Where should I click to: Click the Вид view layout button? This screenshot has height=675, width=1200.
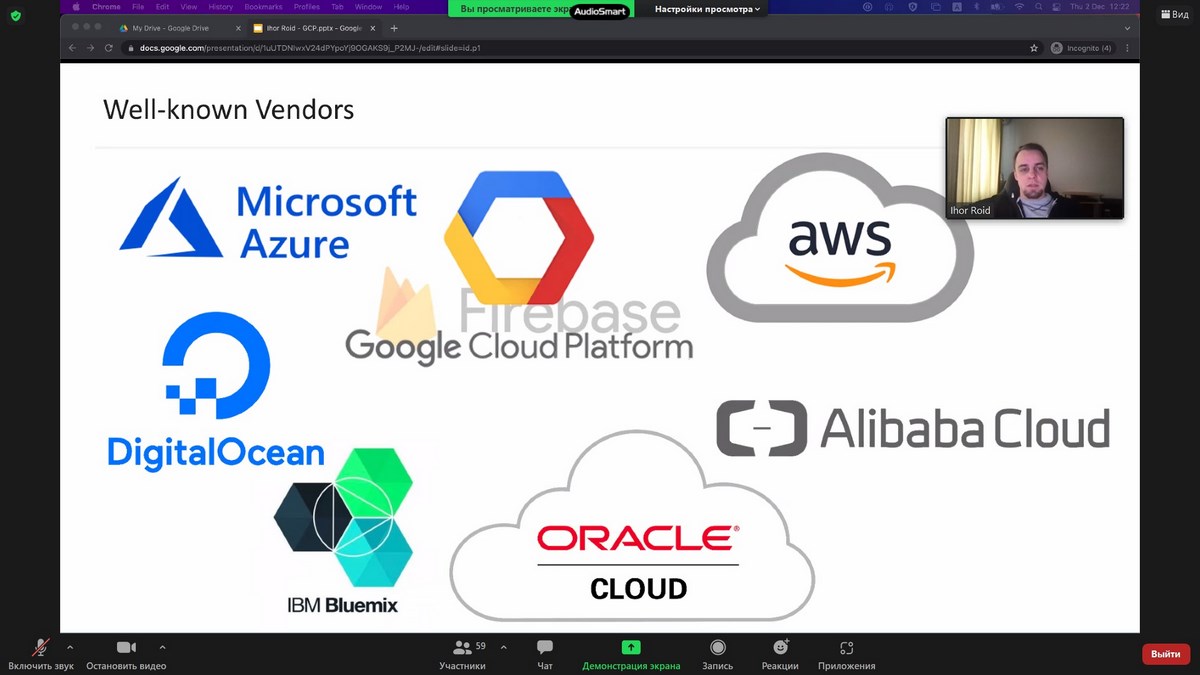(1174, 15)
